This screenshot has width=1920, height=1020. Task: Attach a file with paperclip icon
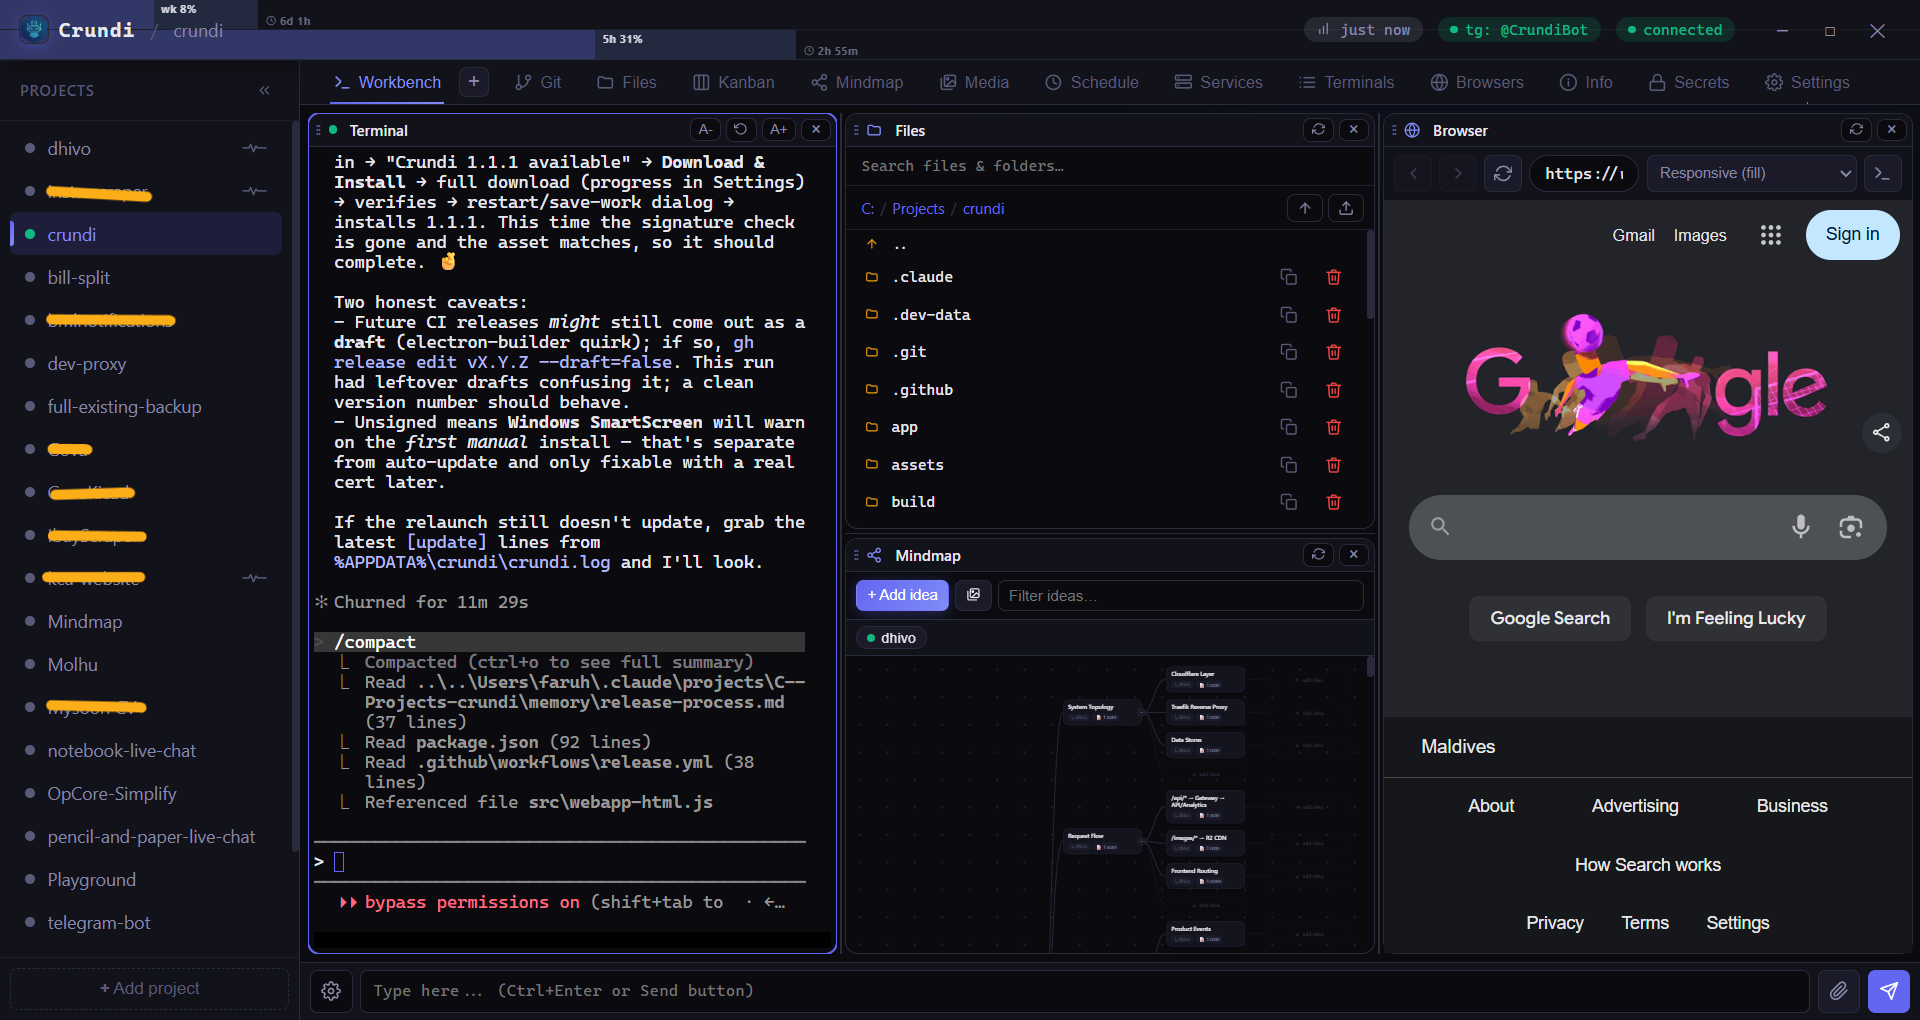click(1838, 991)
